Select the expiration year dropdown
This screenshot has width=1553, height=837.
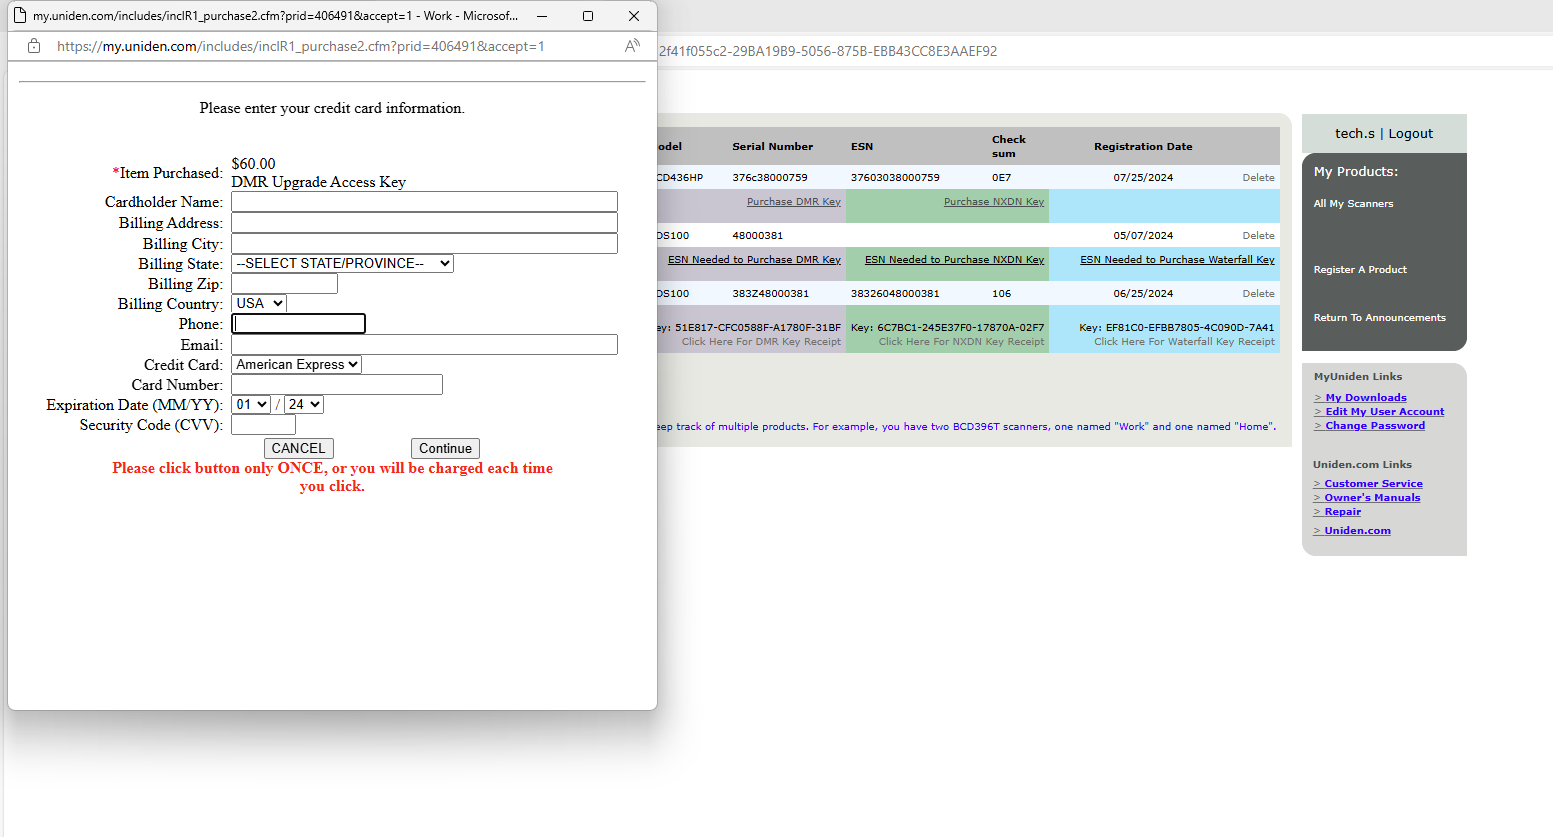click(x=303, y=404)
